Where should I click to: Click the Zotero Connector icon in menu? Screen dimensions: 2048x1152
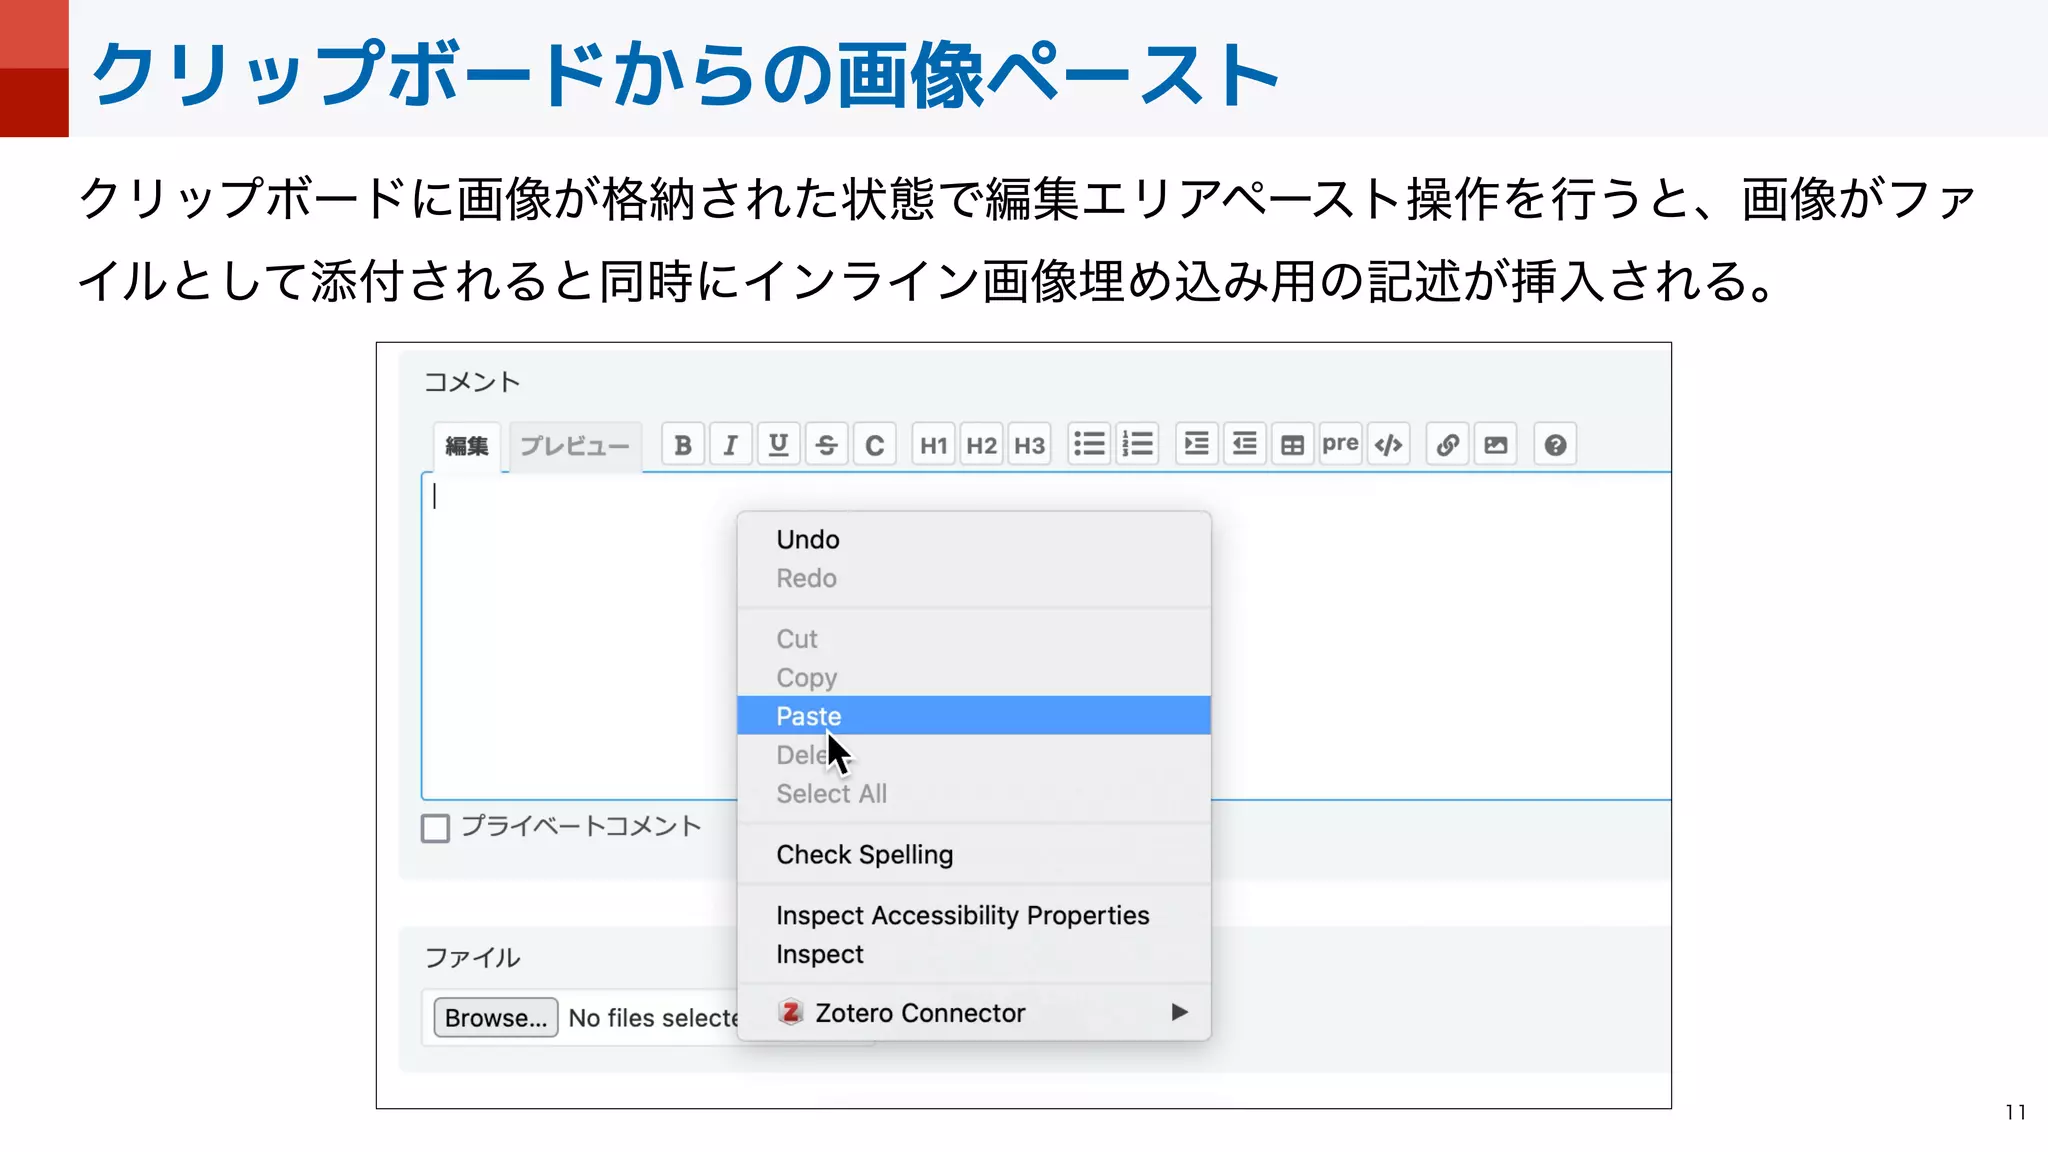[791, 1013]
